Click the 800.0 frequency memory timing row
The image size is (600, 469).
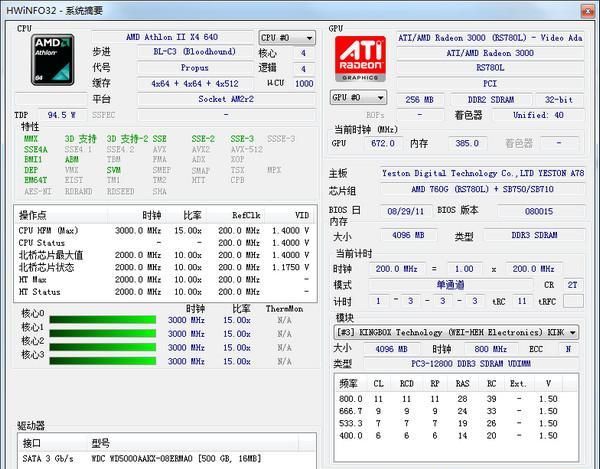pyautogui.click(x=460, y=398)
